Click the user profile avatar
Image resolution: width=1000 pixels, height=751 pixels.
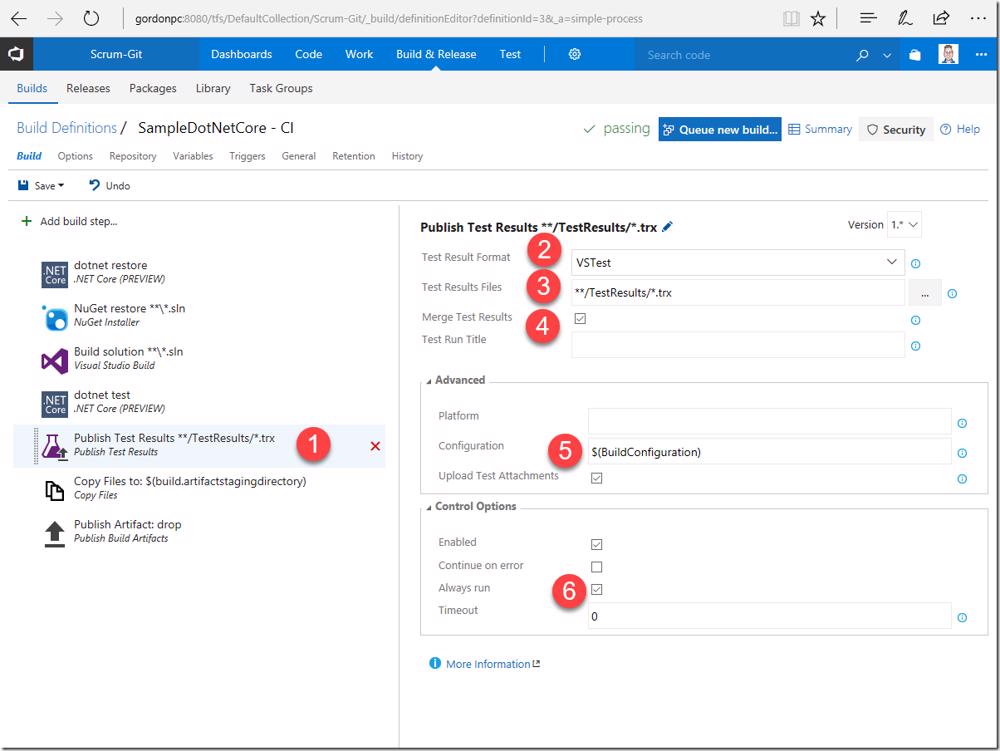pyautogui.click(x=948, y=54)
